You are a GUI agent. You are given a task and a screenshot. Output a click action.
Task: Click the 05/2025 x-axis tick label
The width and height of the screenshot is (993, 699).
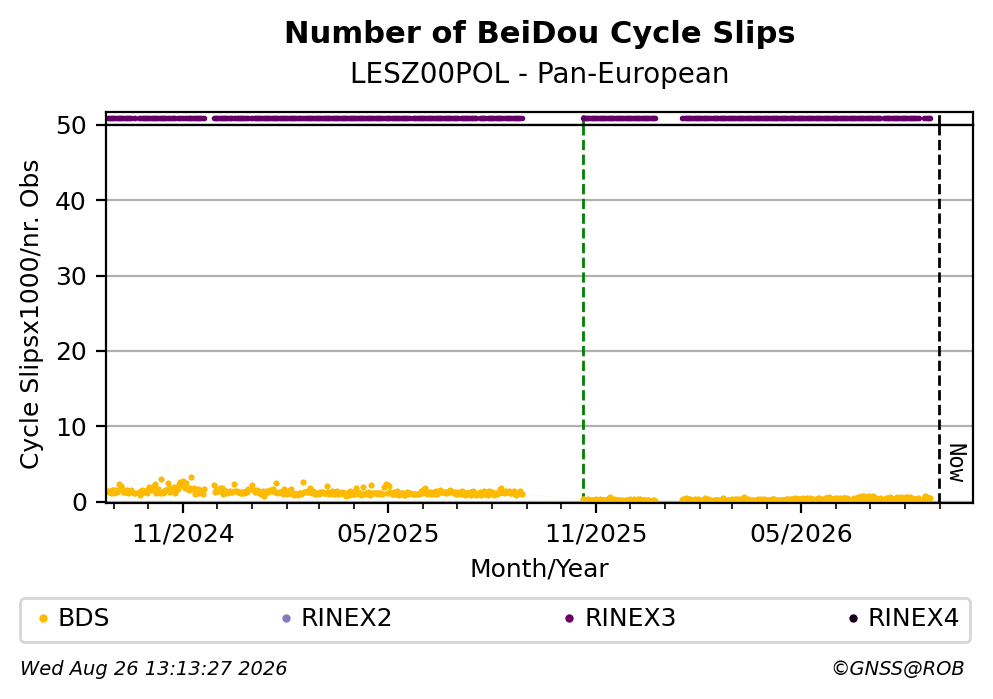(x=388, y=534)
